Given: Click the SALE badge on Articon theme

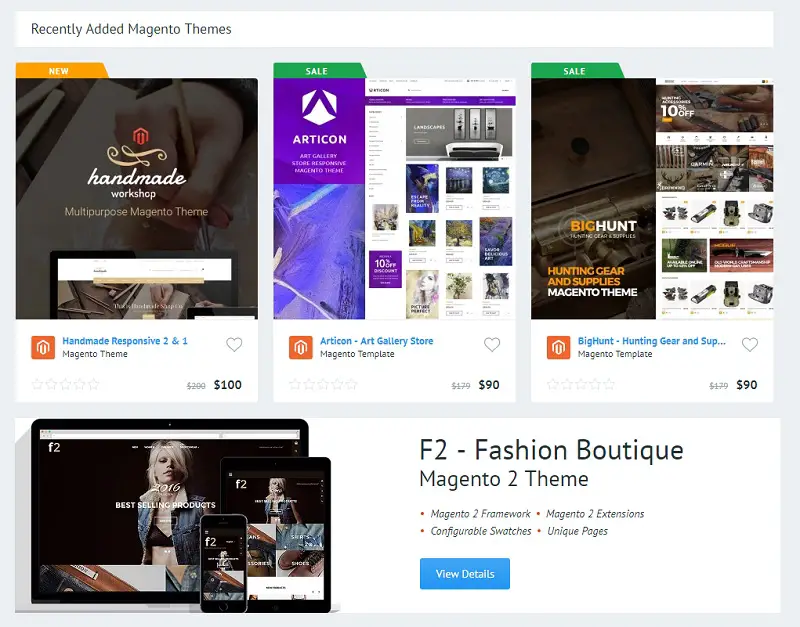Looking at the screenshot, I should coord(319,70).
